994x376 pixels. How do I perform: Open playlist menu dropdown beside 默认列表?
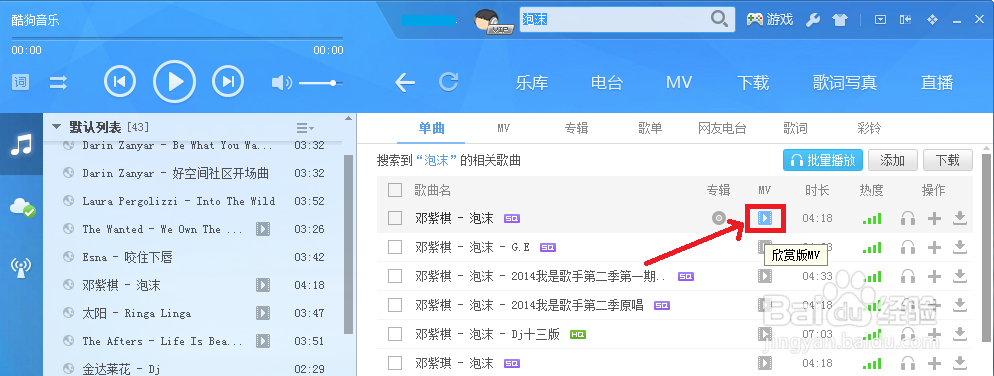[305, 127]
